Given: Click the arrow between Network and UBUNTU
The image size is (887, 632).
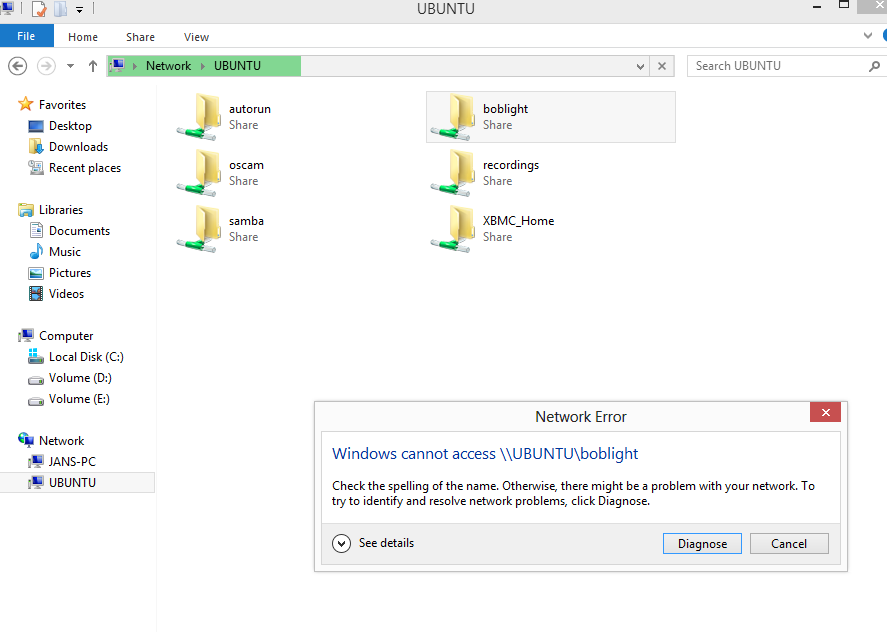Looking at the screenshot, I should 203,66.
